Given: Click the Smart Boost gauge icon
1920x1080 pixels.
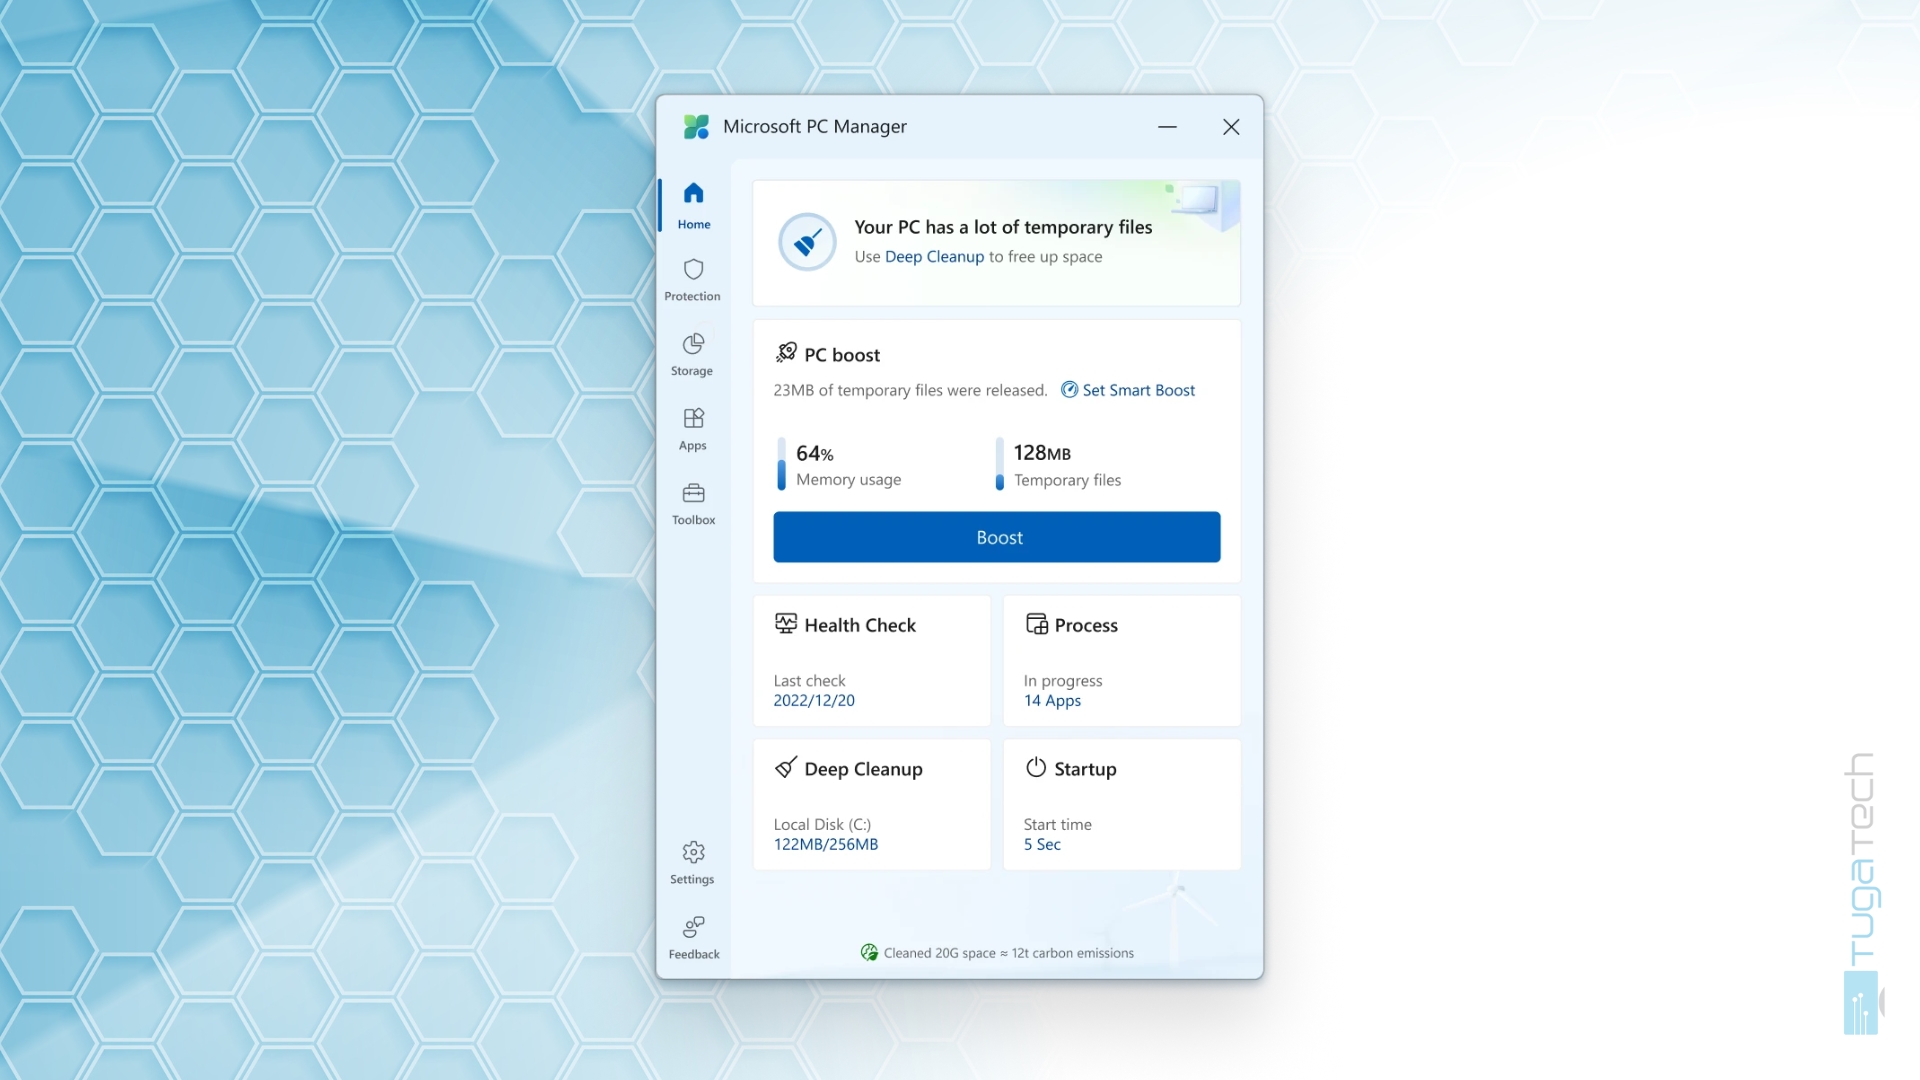Looking at the screenshot, I should click(1069, 390).
